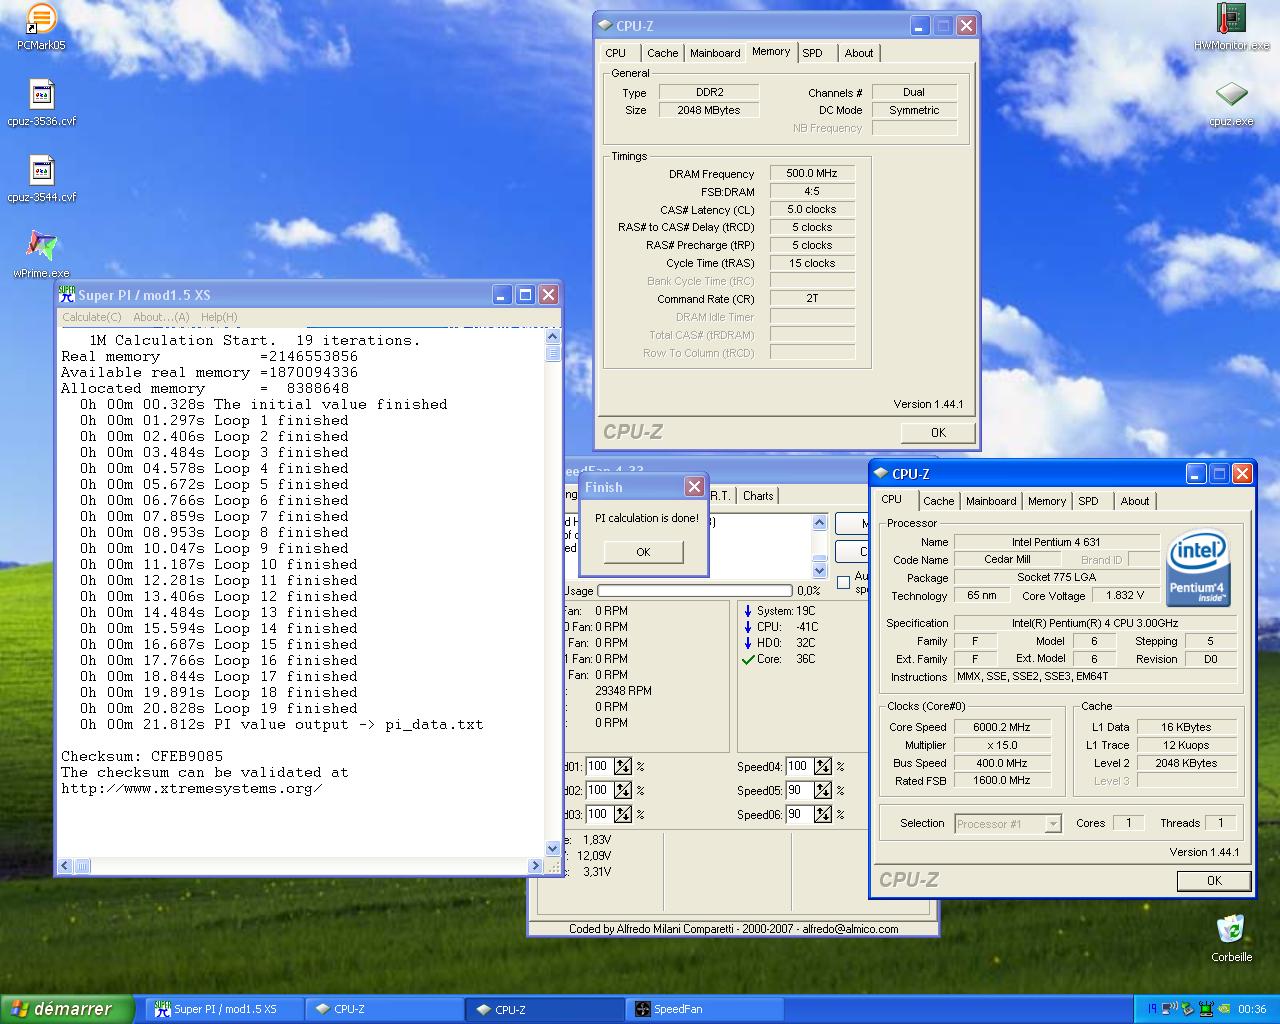Click the Speed04 value field showing 100

pos(799,767)
